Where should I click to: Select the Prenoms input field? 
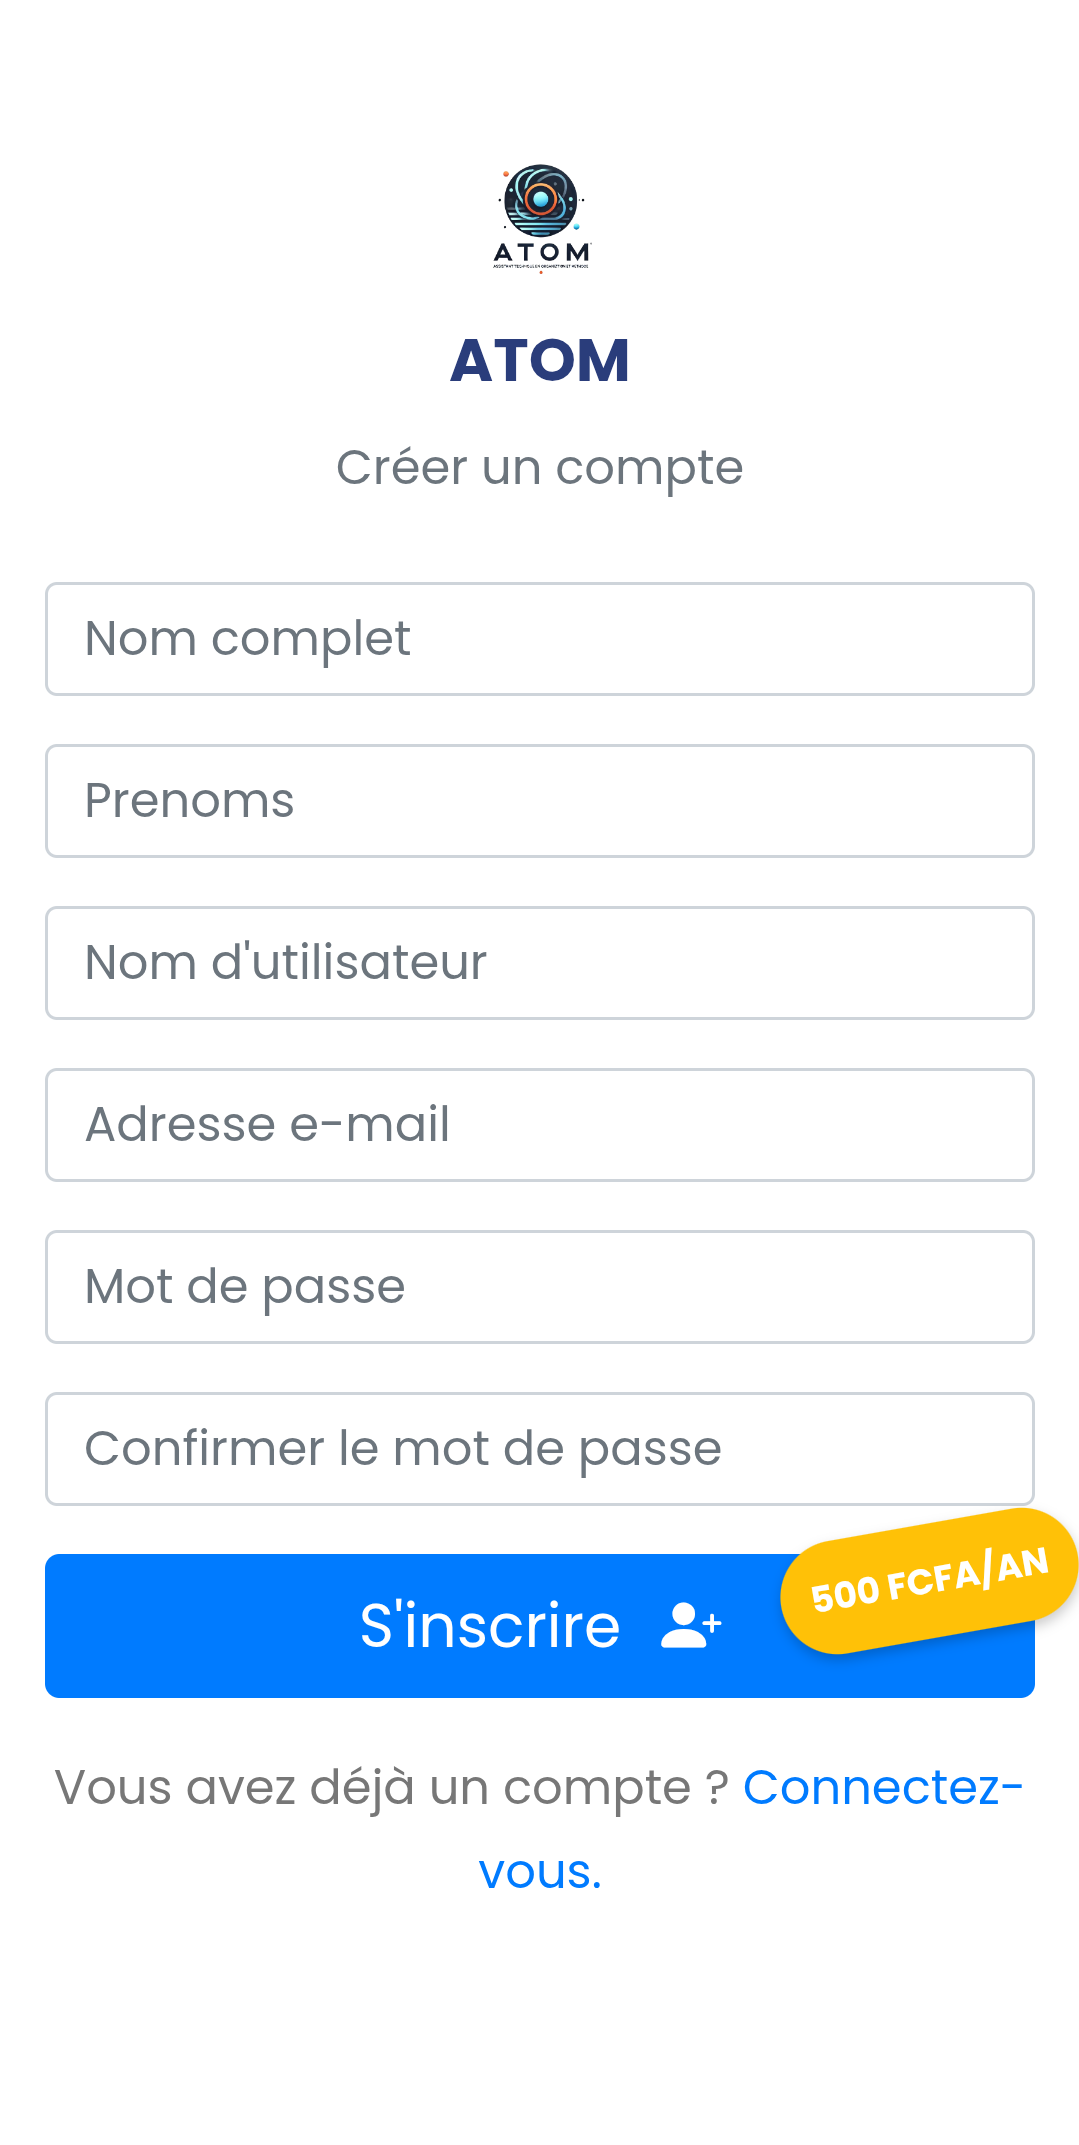(x=540, y=801)
